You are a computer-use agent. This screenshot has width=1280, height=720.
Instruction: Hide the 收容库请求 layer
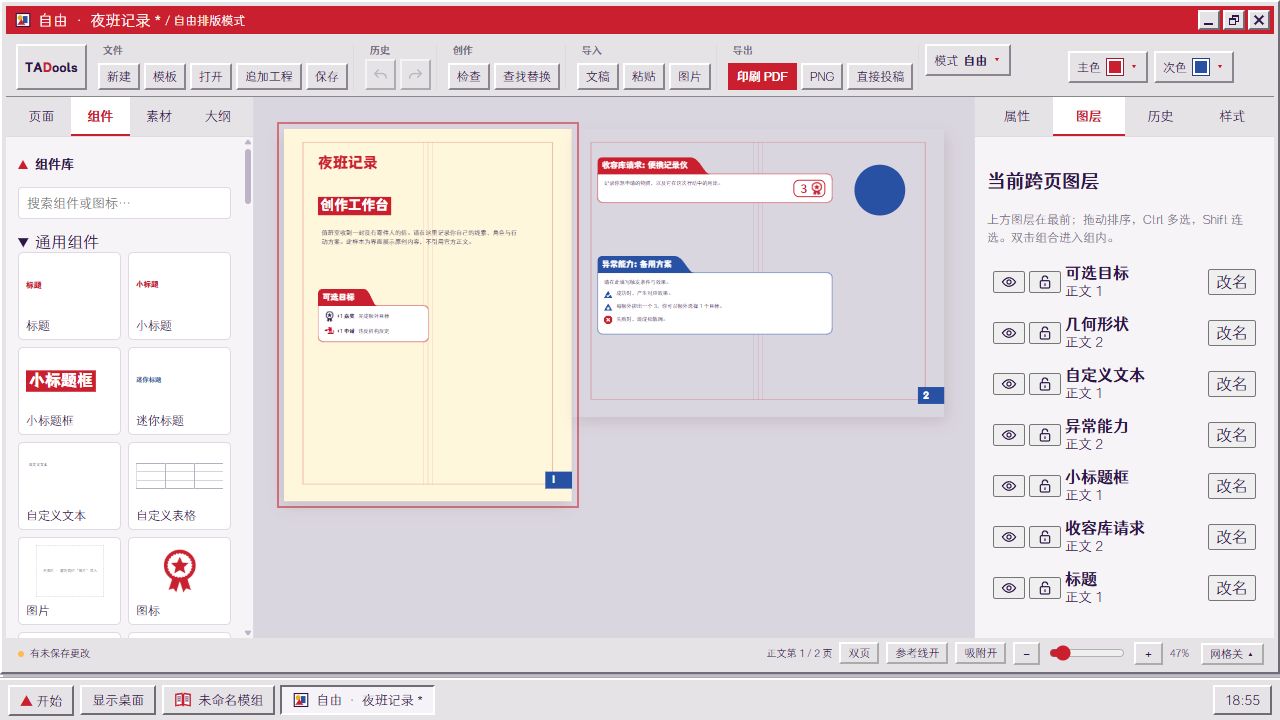point(1009,537)
